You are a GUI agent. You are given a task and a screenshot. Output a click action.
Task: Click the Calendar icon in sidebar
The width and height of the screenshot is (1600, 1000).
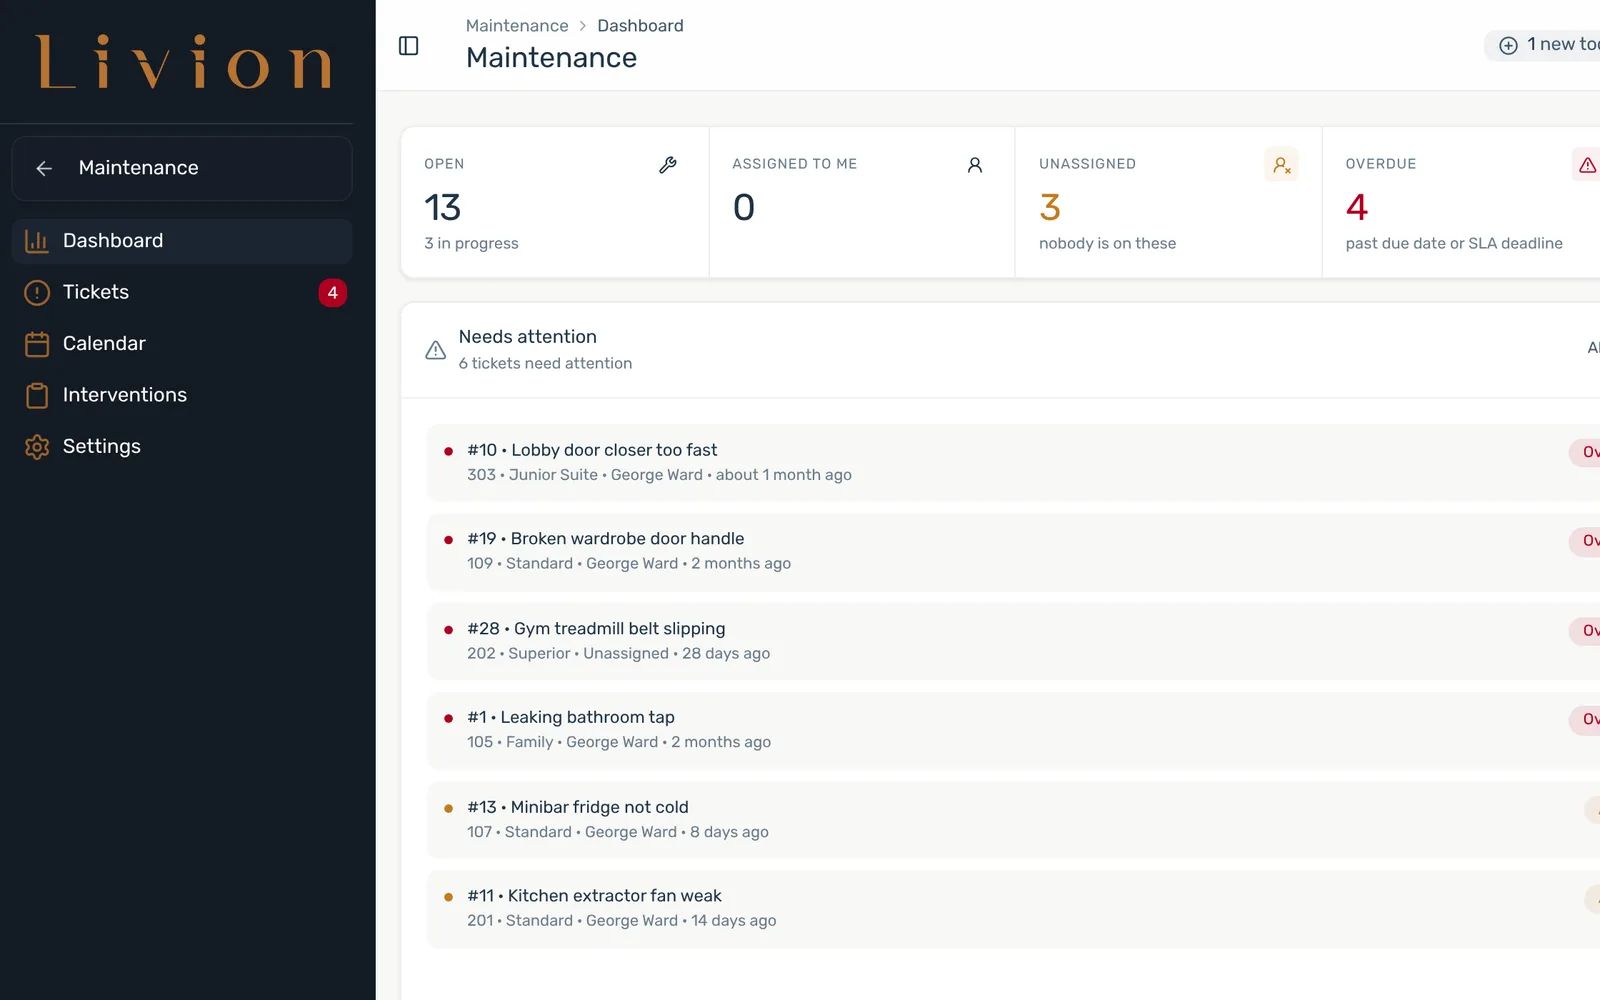point(37,344)
